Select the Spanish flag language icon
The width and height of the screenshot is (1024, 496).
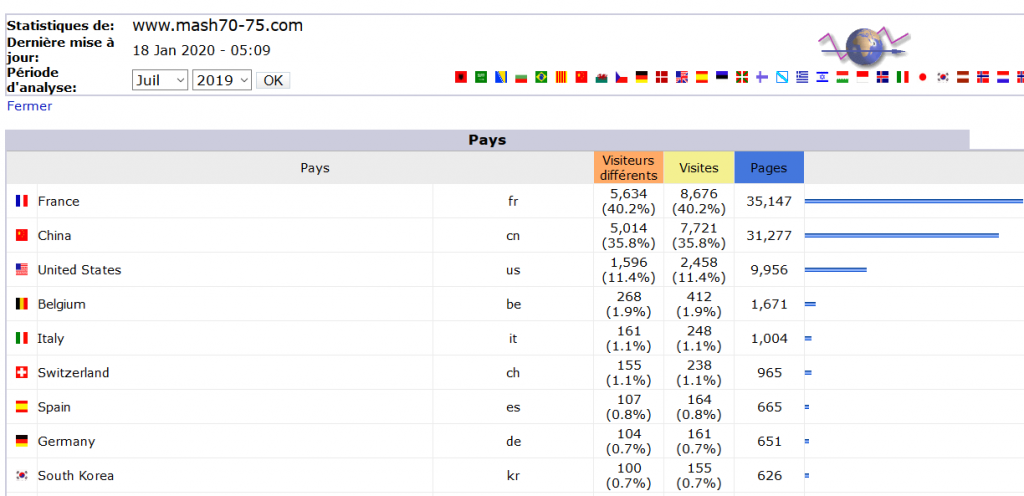pos(701,78)
